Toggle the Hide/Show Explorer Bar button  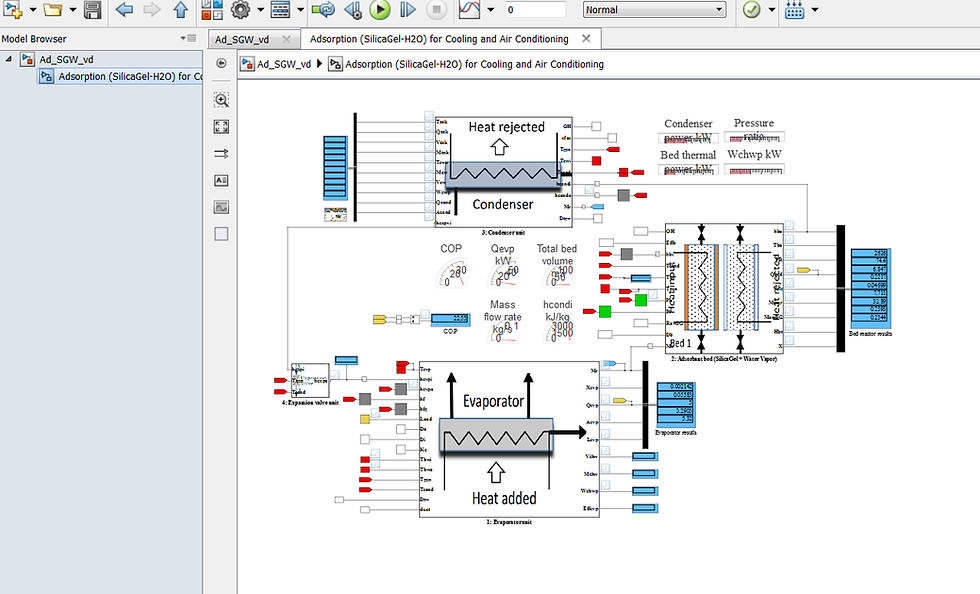click(221, 63)
